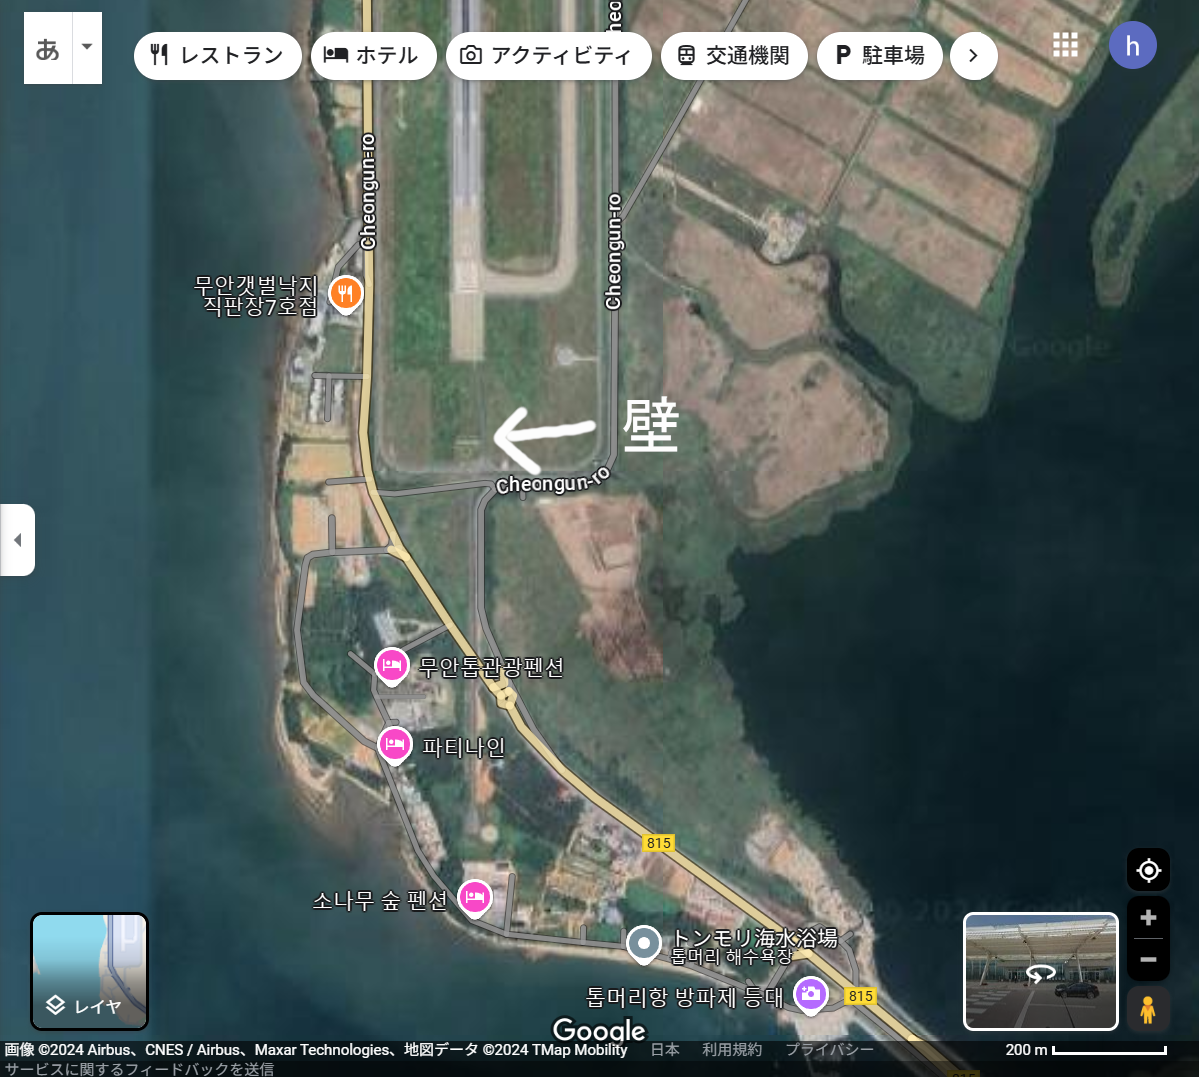Open the Google apps grid icon
Viewport: 1199px width, 1077px height.
point(1065,45)
